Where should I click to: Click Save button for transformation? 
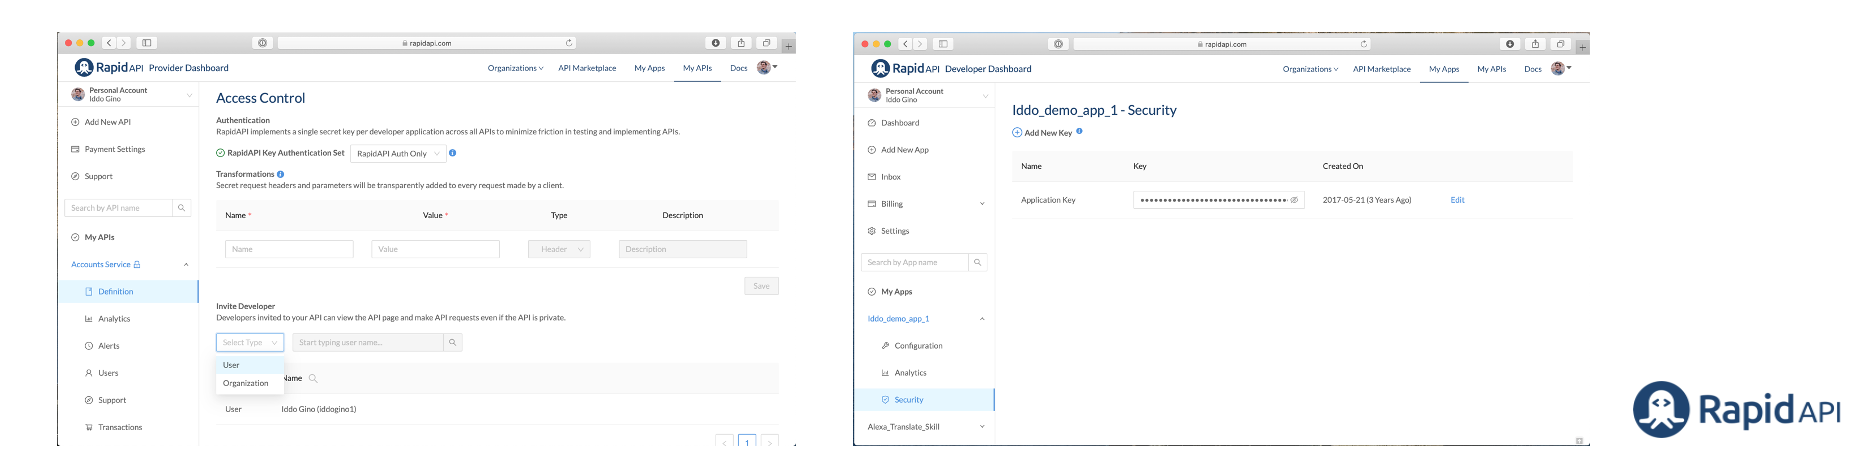(761, 286)
